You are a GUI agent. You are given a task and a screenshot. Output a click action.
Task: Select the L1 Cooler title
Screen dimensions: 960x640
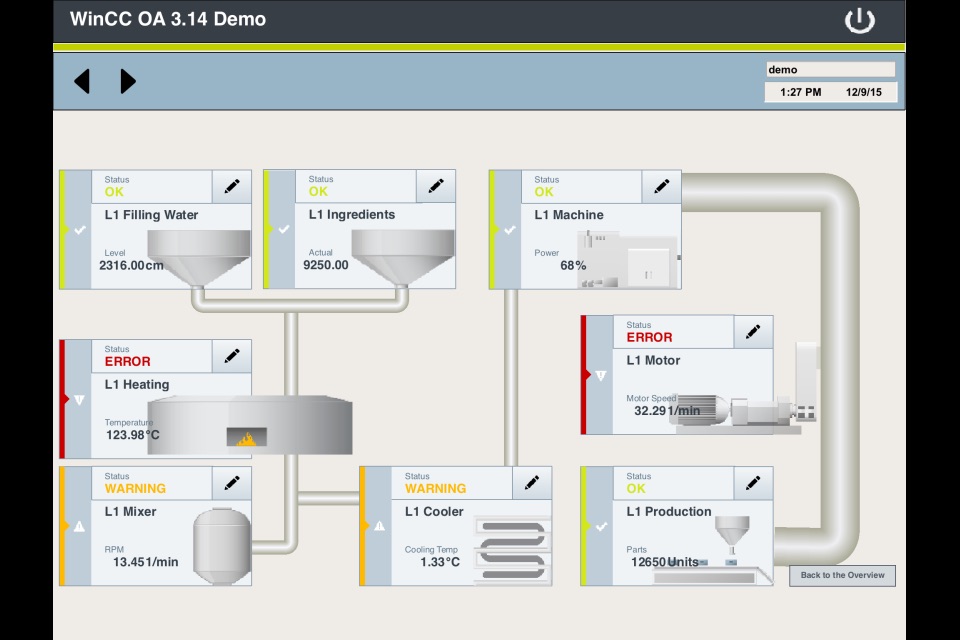click(x=433, y=511)
